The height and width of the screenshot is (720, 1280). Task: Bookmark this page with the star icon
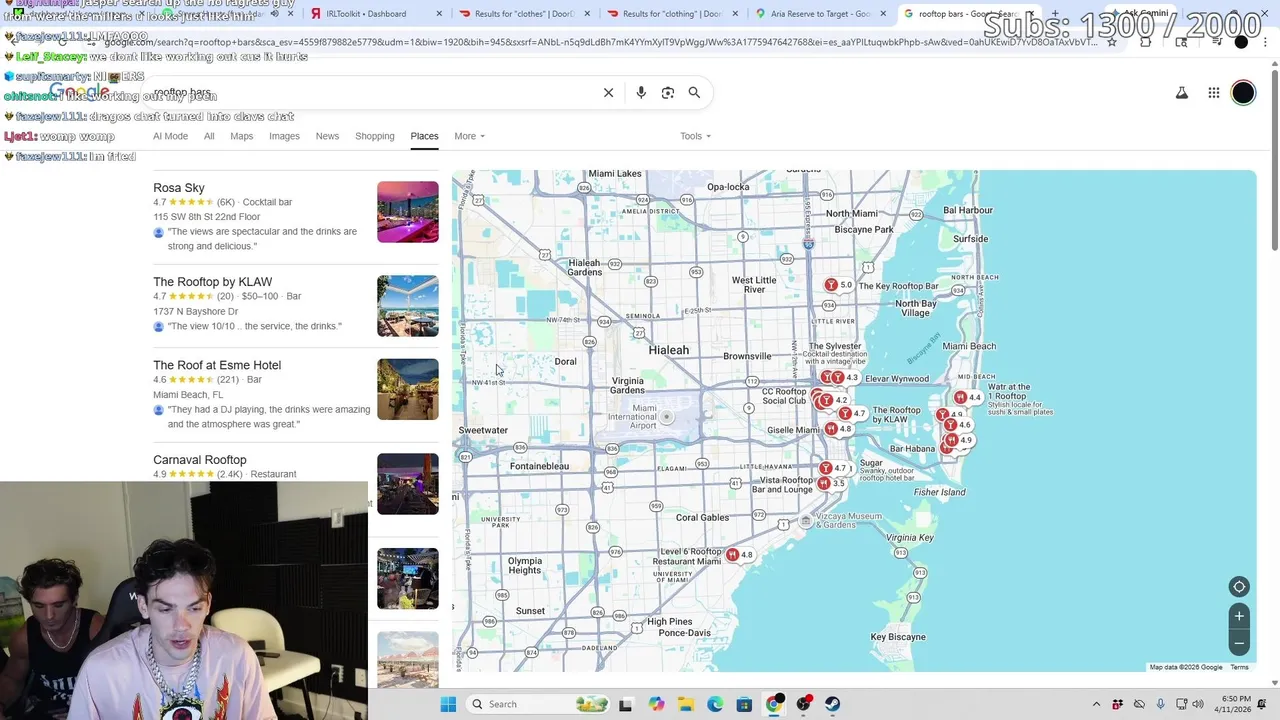tap(1111, 42)
